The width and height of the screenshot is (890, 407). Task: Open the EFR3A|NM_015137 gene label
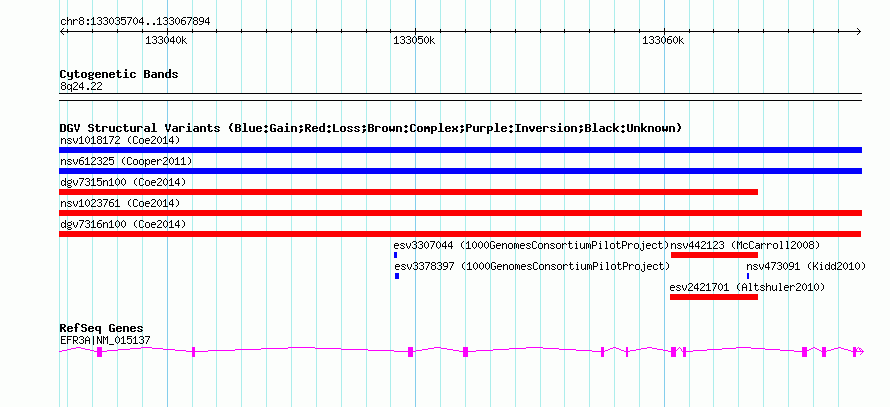click(x=105, y=341)
